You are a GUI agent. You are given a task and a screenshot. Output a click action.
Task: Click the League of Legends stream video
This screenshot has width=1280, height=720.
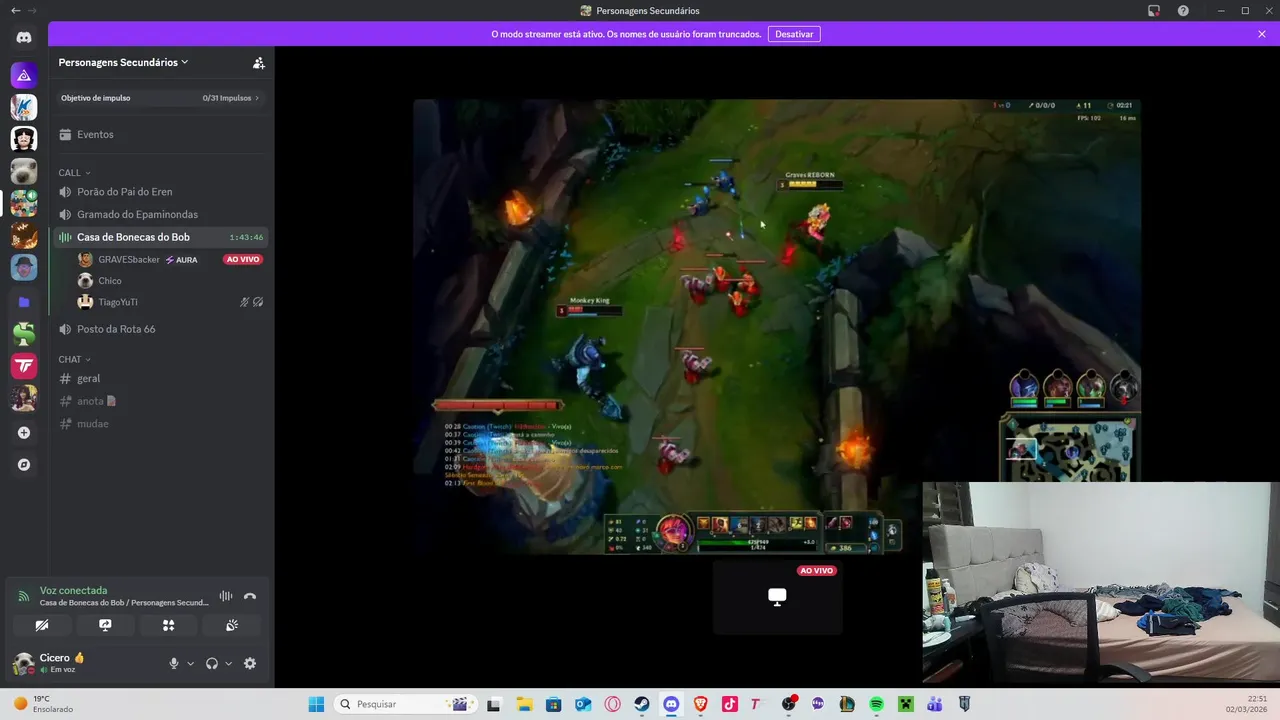(777, 326)
